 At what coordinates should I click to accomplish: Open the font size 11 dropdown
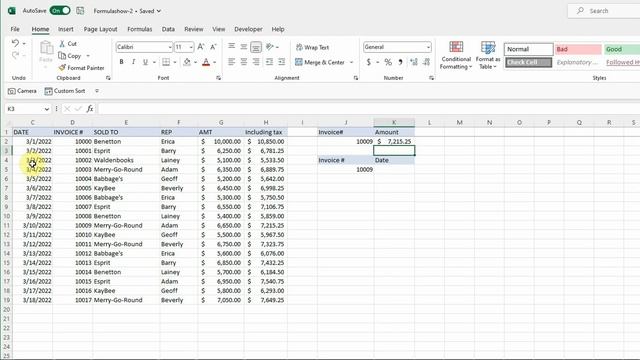191,47
